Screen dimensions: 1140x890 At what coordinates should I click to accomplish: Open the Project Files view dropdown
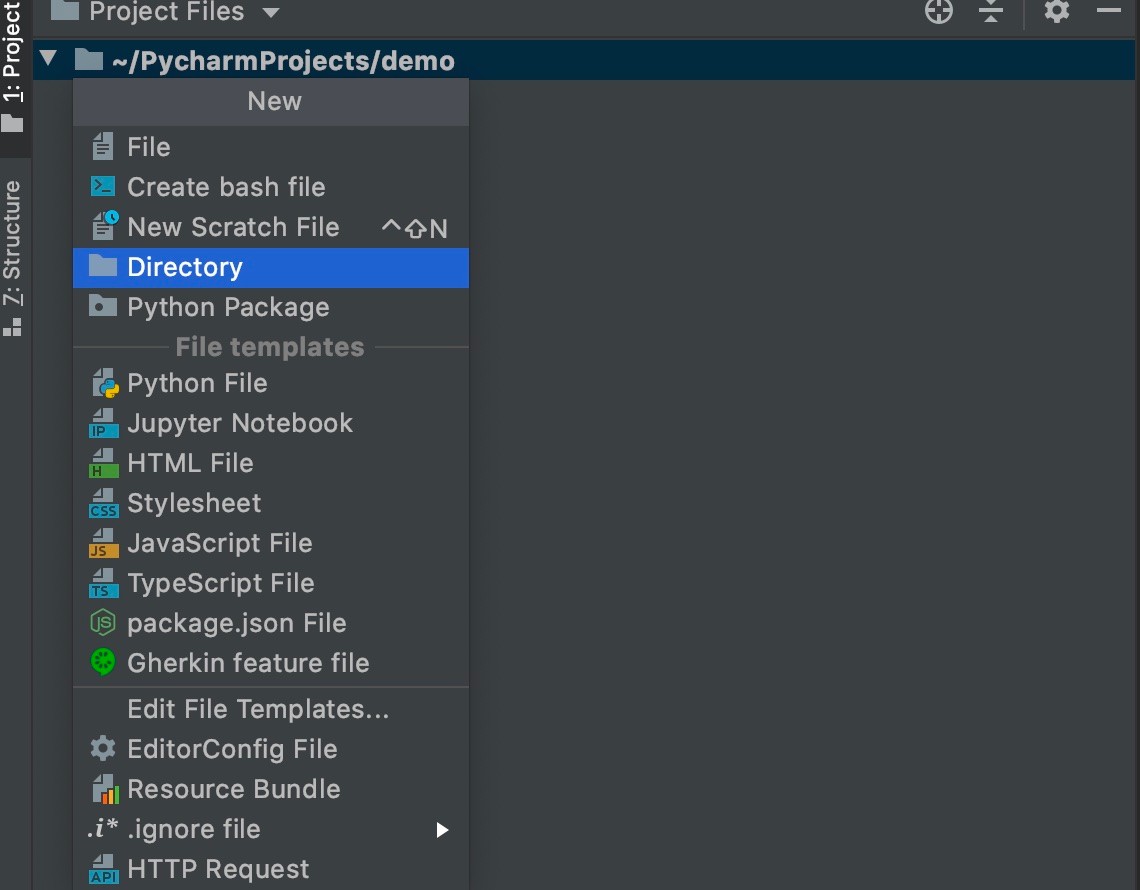point(271,12)
